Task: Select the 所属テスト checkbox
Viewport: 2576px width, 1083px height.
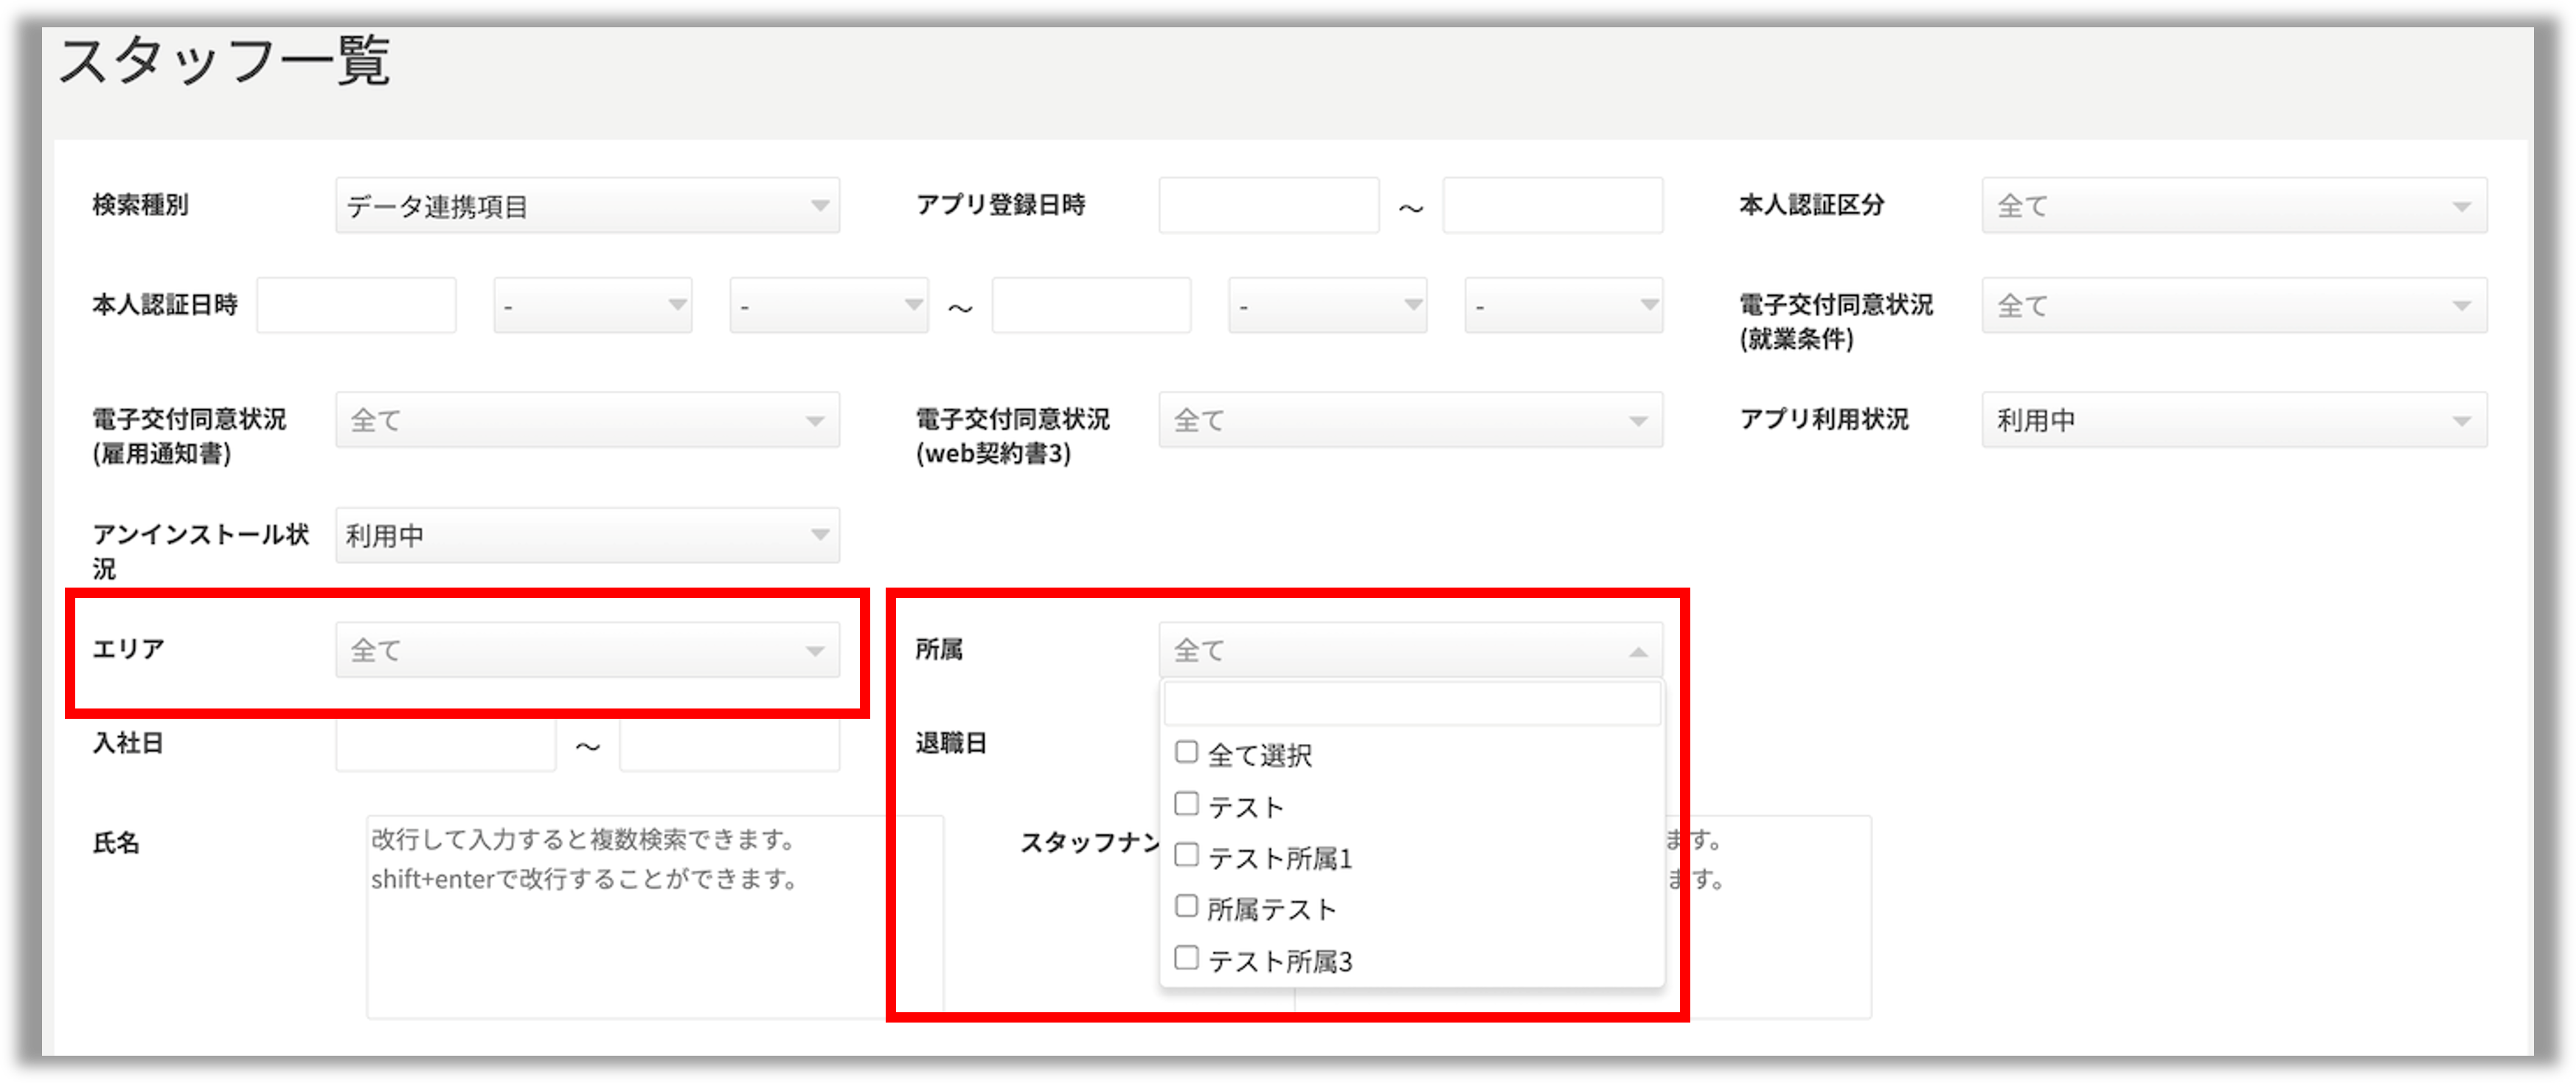Action: 1186,906
